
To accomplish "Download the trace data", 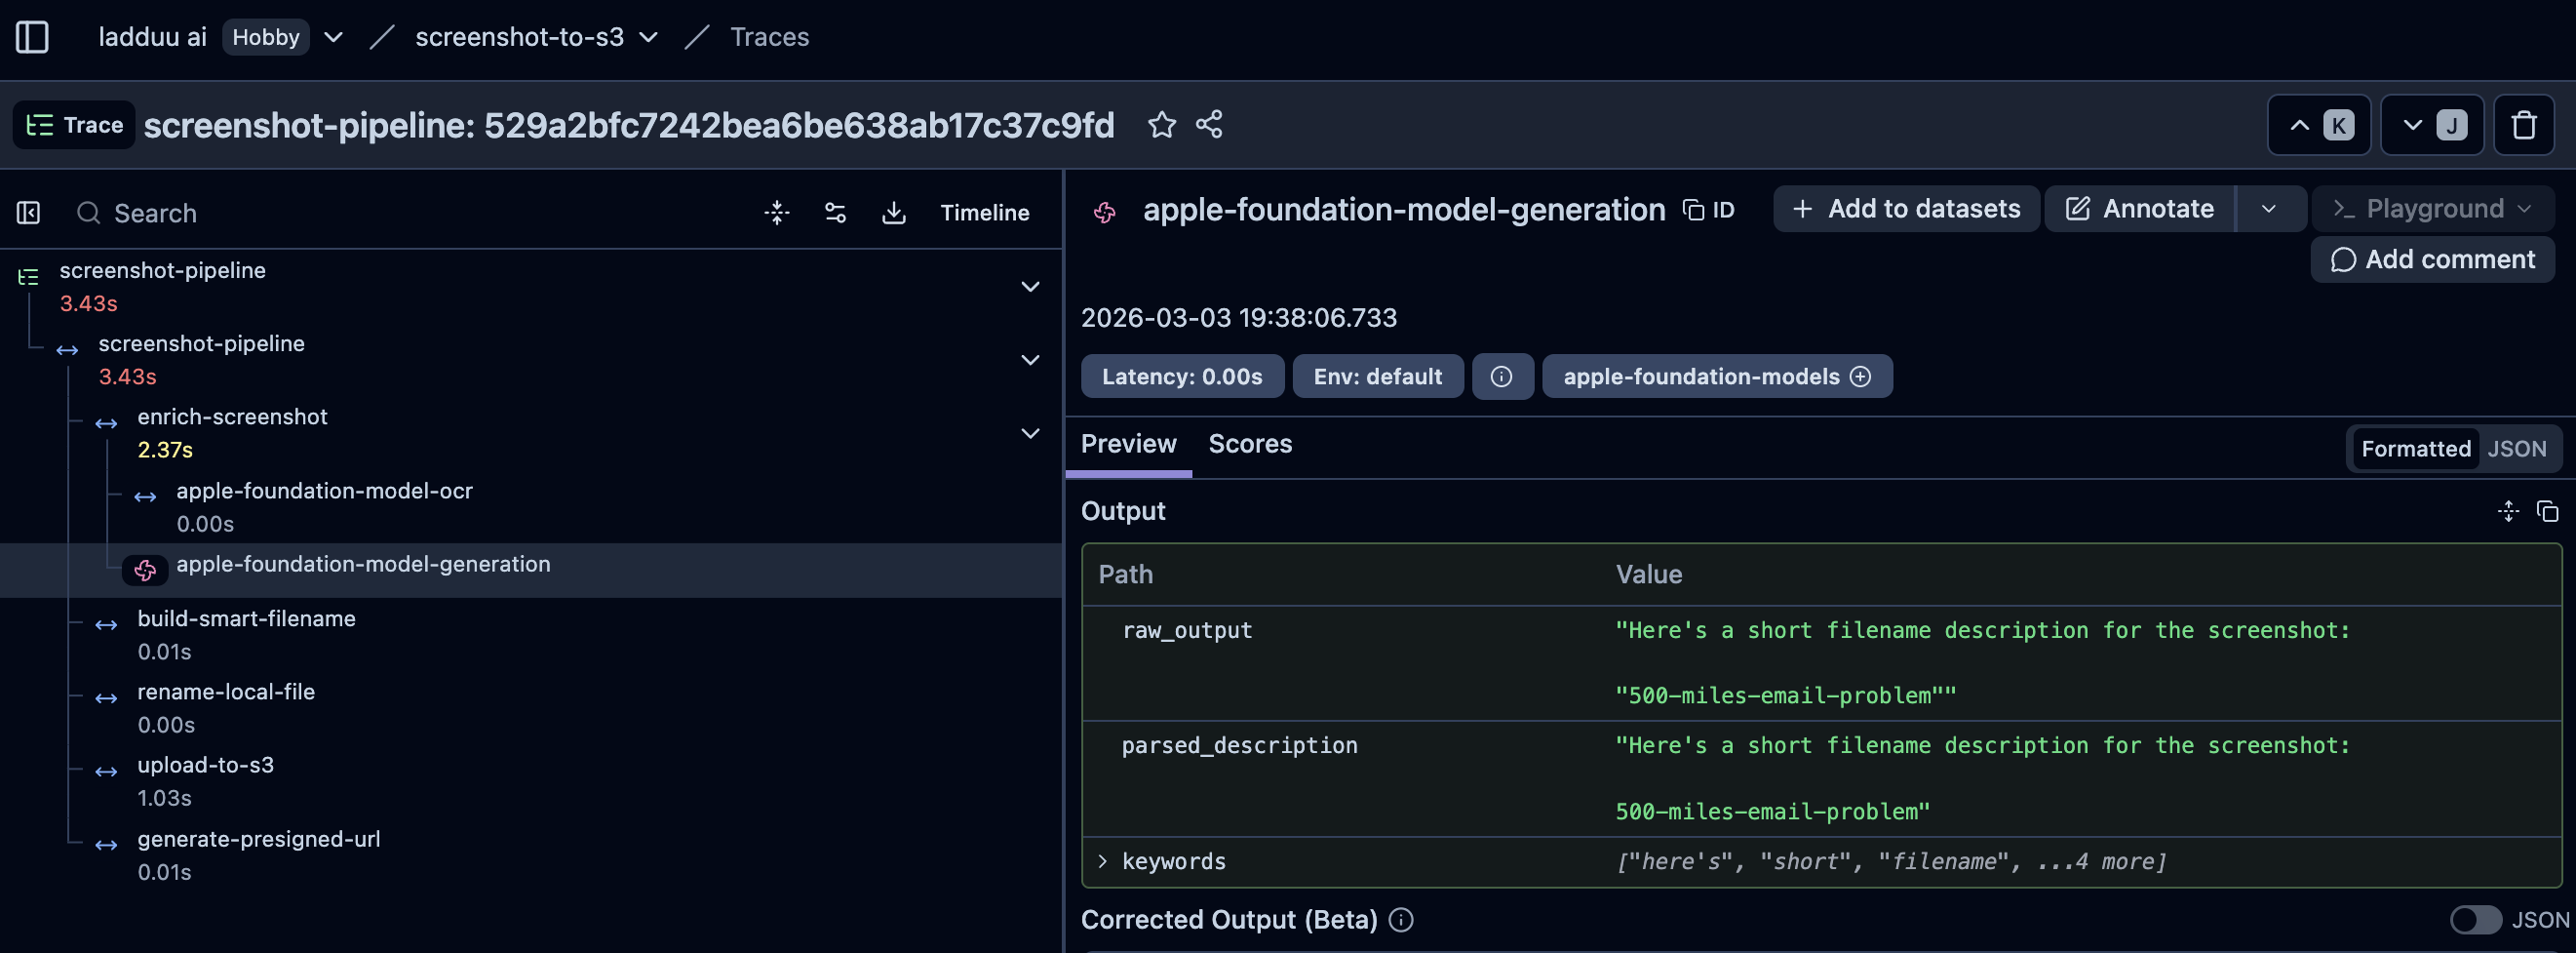I will pos(894,212).
